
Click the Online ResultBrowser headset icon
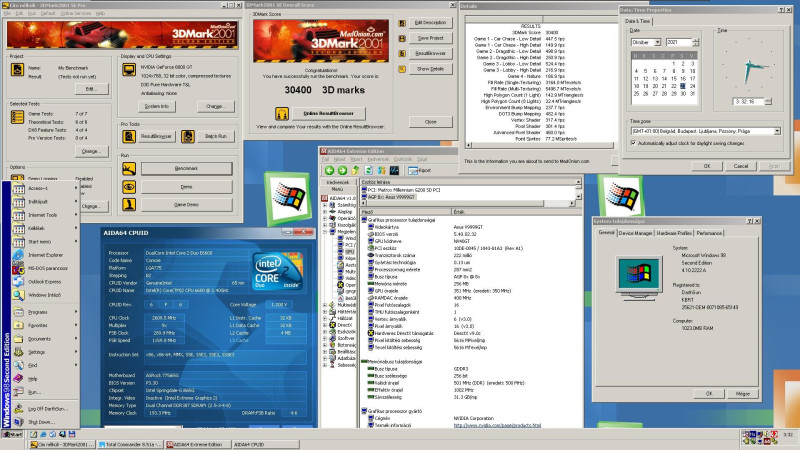tap(282, 113)
